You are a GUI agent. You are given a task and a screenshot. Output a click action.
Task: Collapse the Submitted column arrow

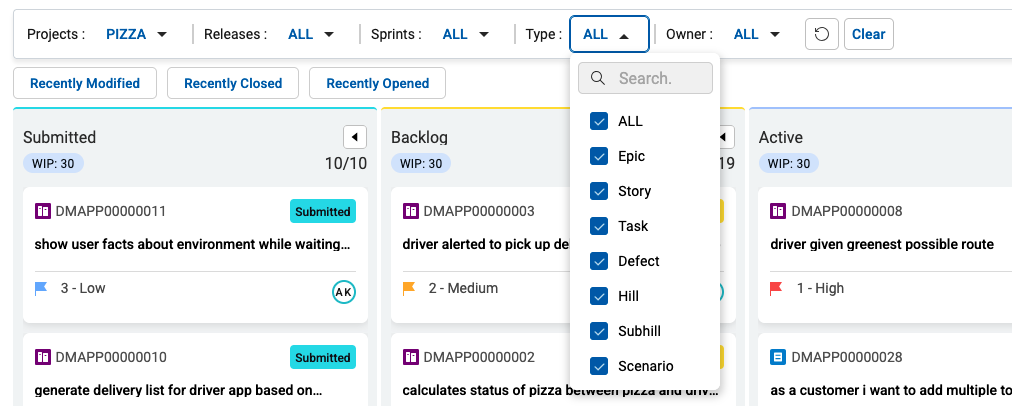(x=354, y=137)
